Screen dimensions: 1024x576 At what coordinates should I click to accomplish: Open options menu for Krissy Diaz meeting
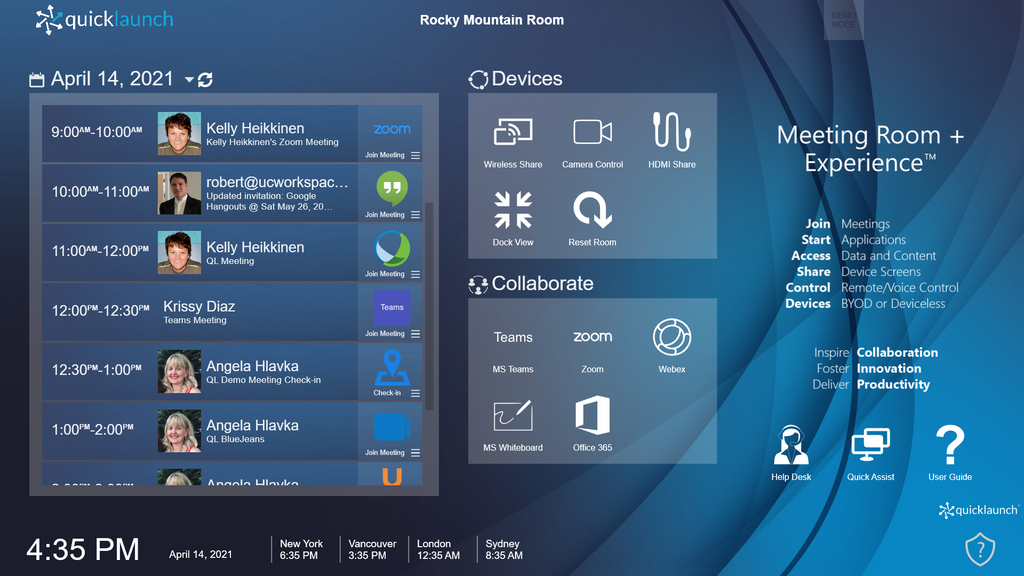coord(415,334)
